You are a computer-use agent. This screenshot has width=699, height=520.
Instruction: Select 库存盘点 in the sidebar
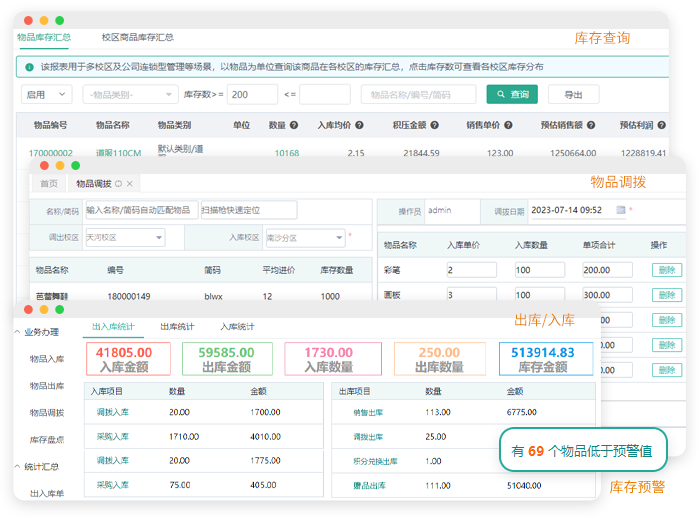pyautogui.click(x=47, y=440)
